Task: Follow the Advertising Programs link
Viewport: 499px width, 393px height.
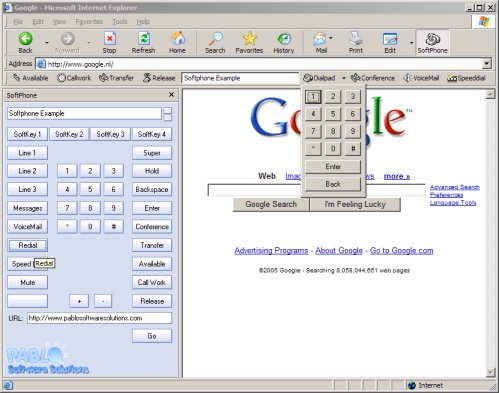Action: (271, 251)
